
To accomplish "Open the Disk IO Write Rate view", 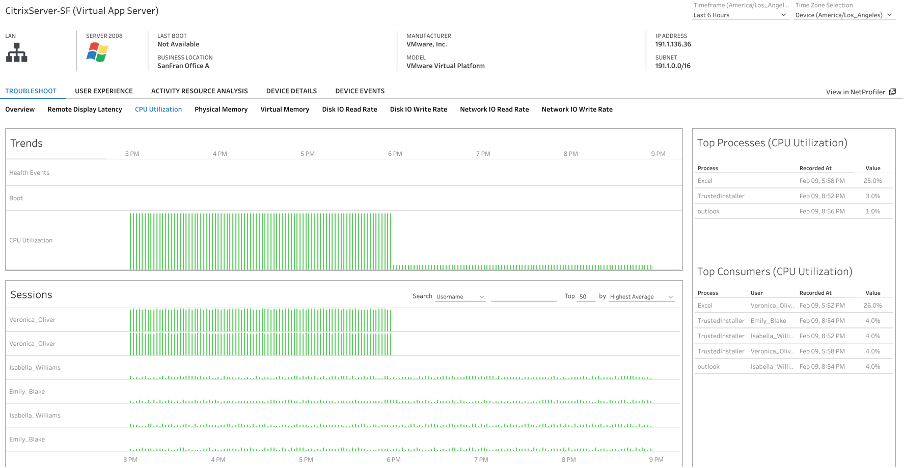I will pyautogui.click(x=419, y=109).
